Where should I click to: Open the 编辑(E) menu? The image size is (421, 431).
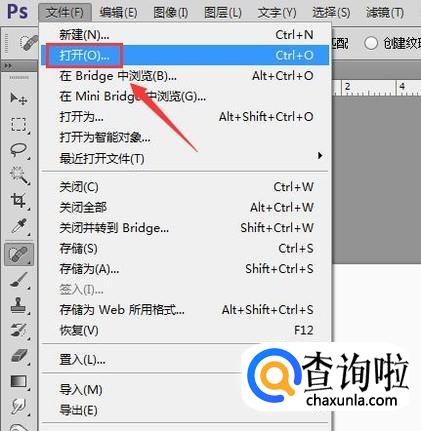118,13
